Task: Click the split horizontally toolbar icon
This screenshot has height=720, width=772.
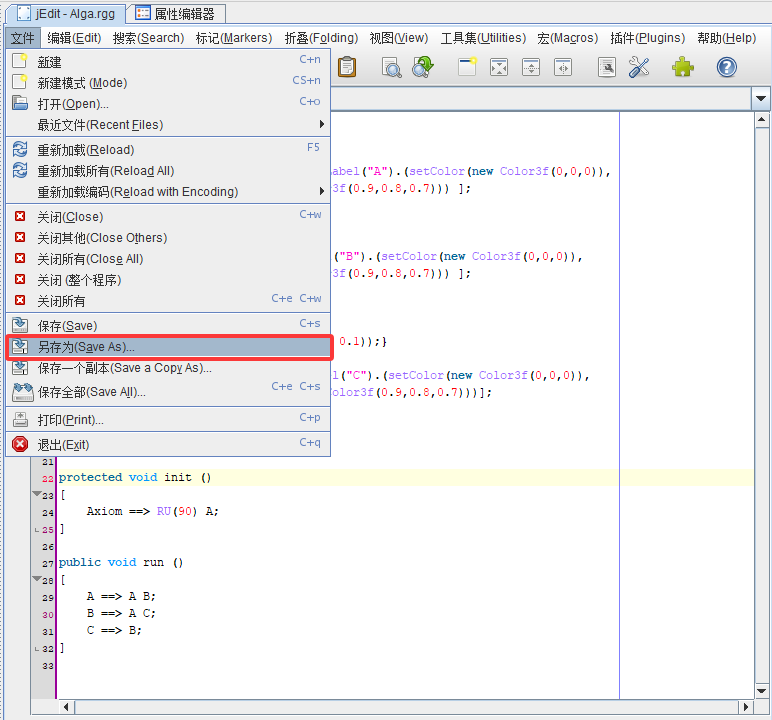Action: [531, 67]
